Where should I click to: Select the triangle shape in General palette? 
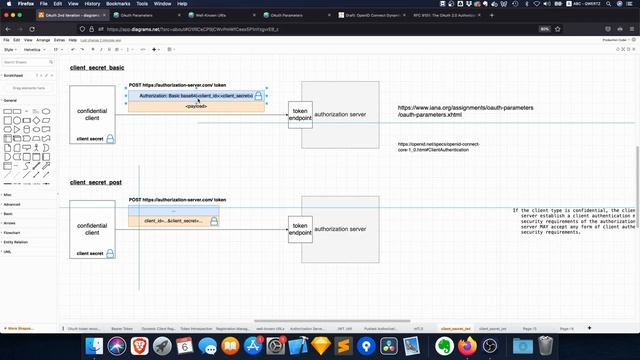[17, 129]
